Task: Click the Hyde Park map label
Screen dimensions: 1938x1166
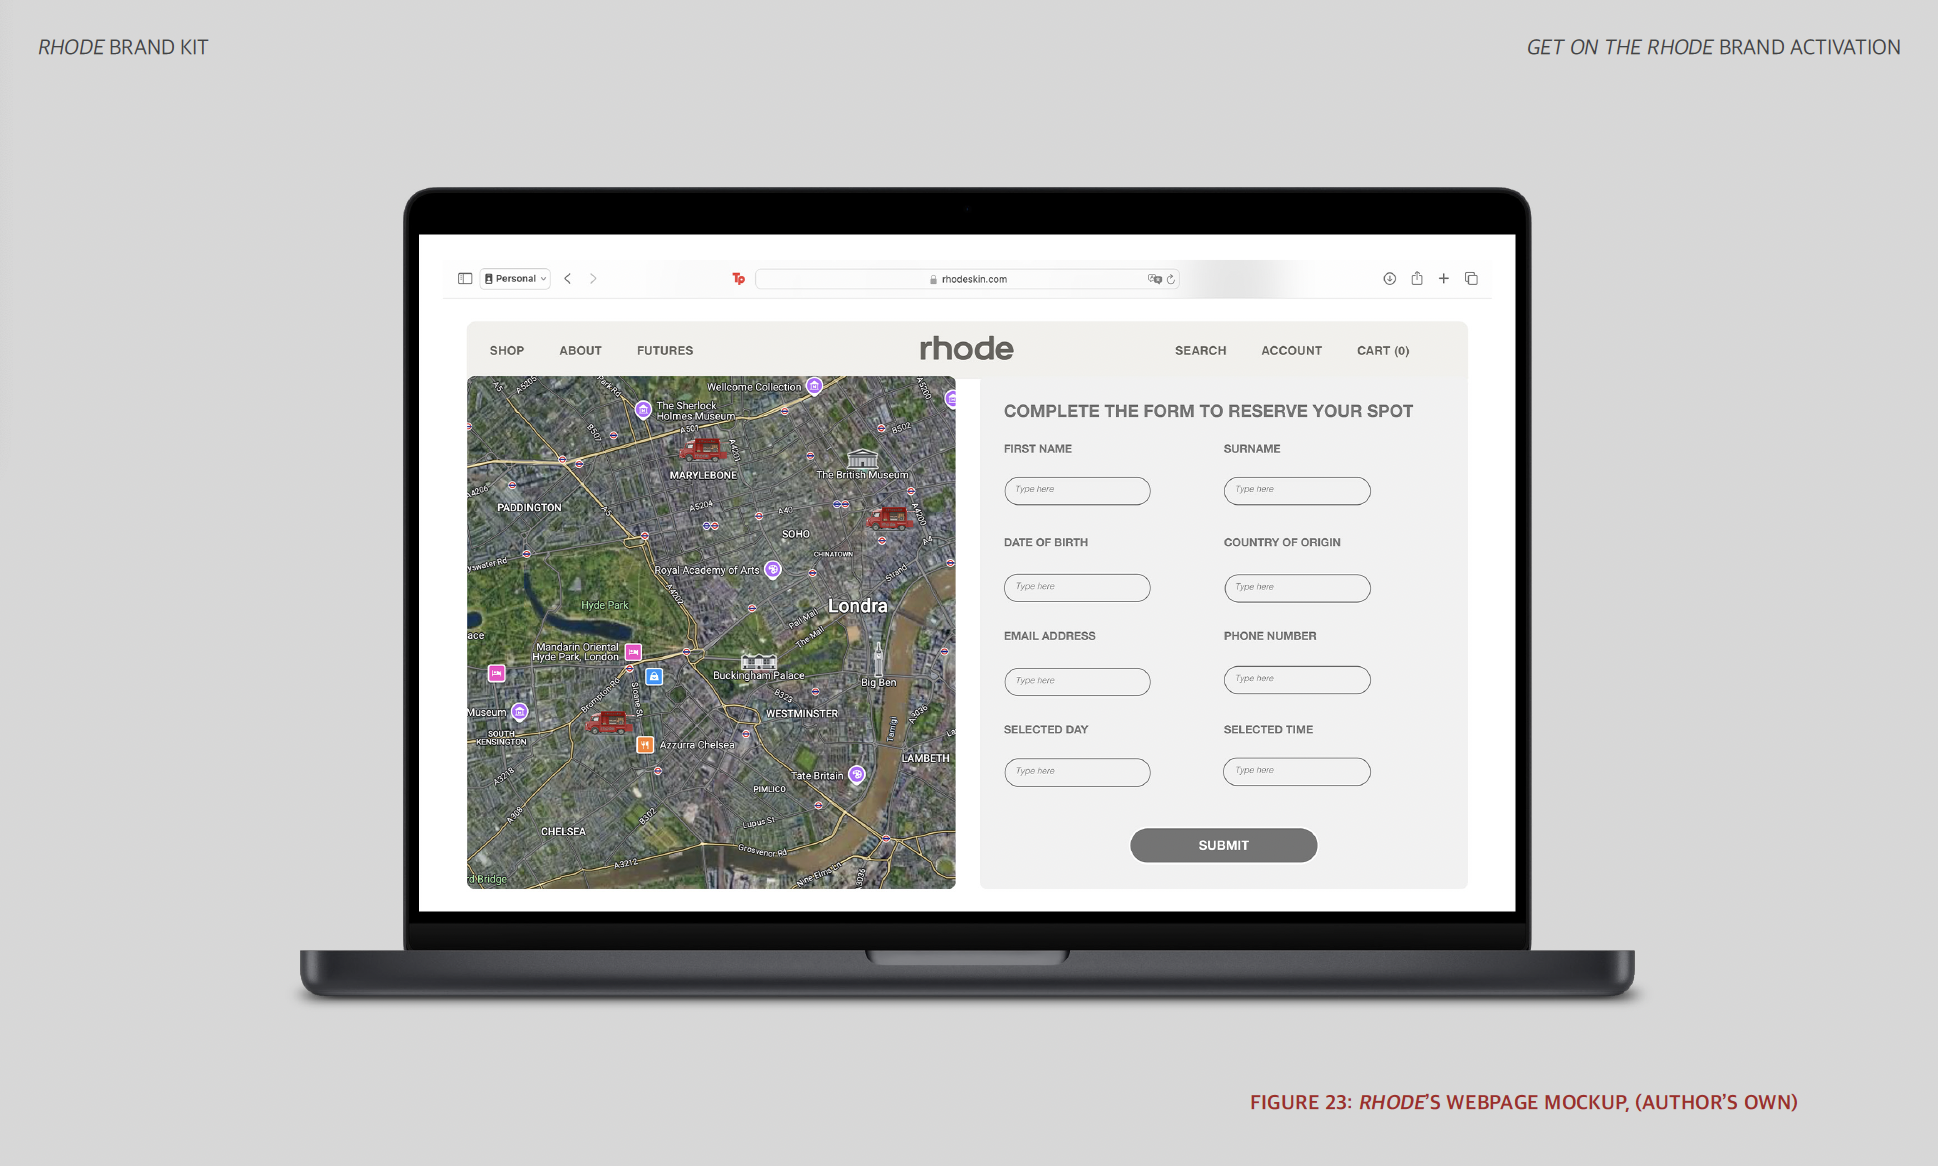Action: click(605, 605)
